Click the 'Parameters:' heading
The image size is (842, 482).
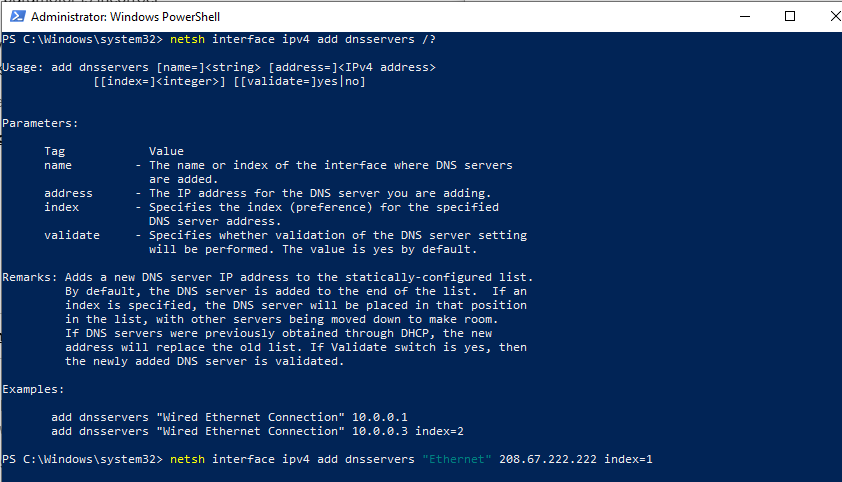tap(40, 123)
